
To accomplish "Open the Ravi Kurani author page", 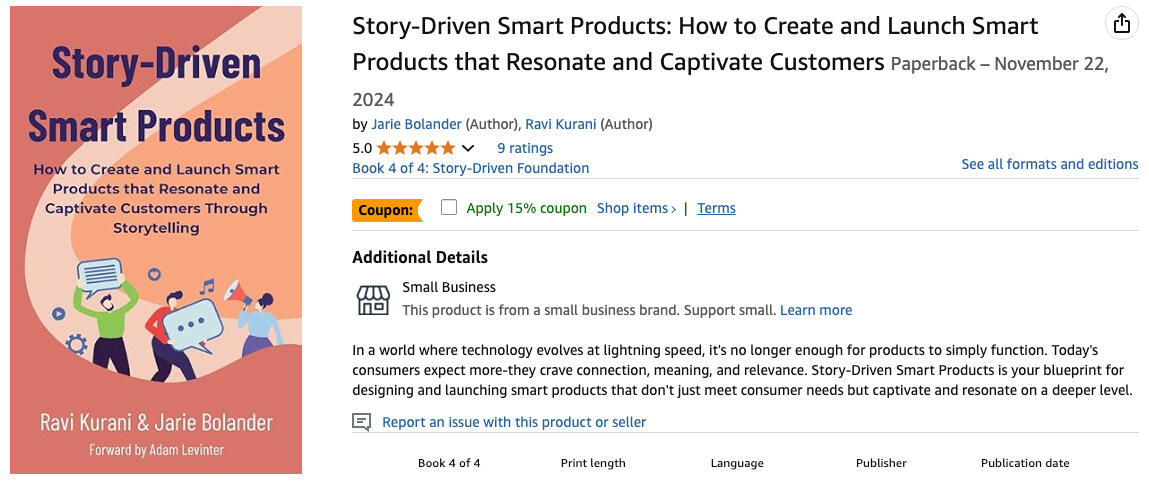I will coord(563,124).
